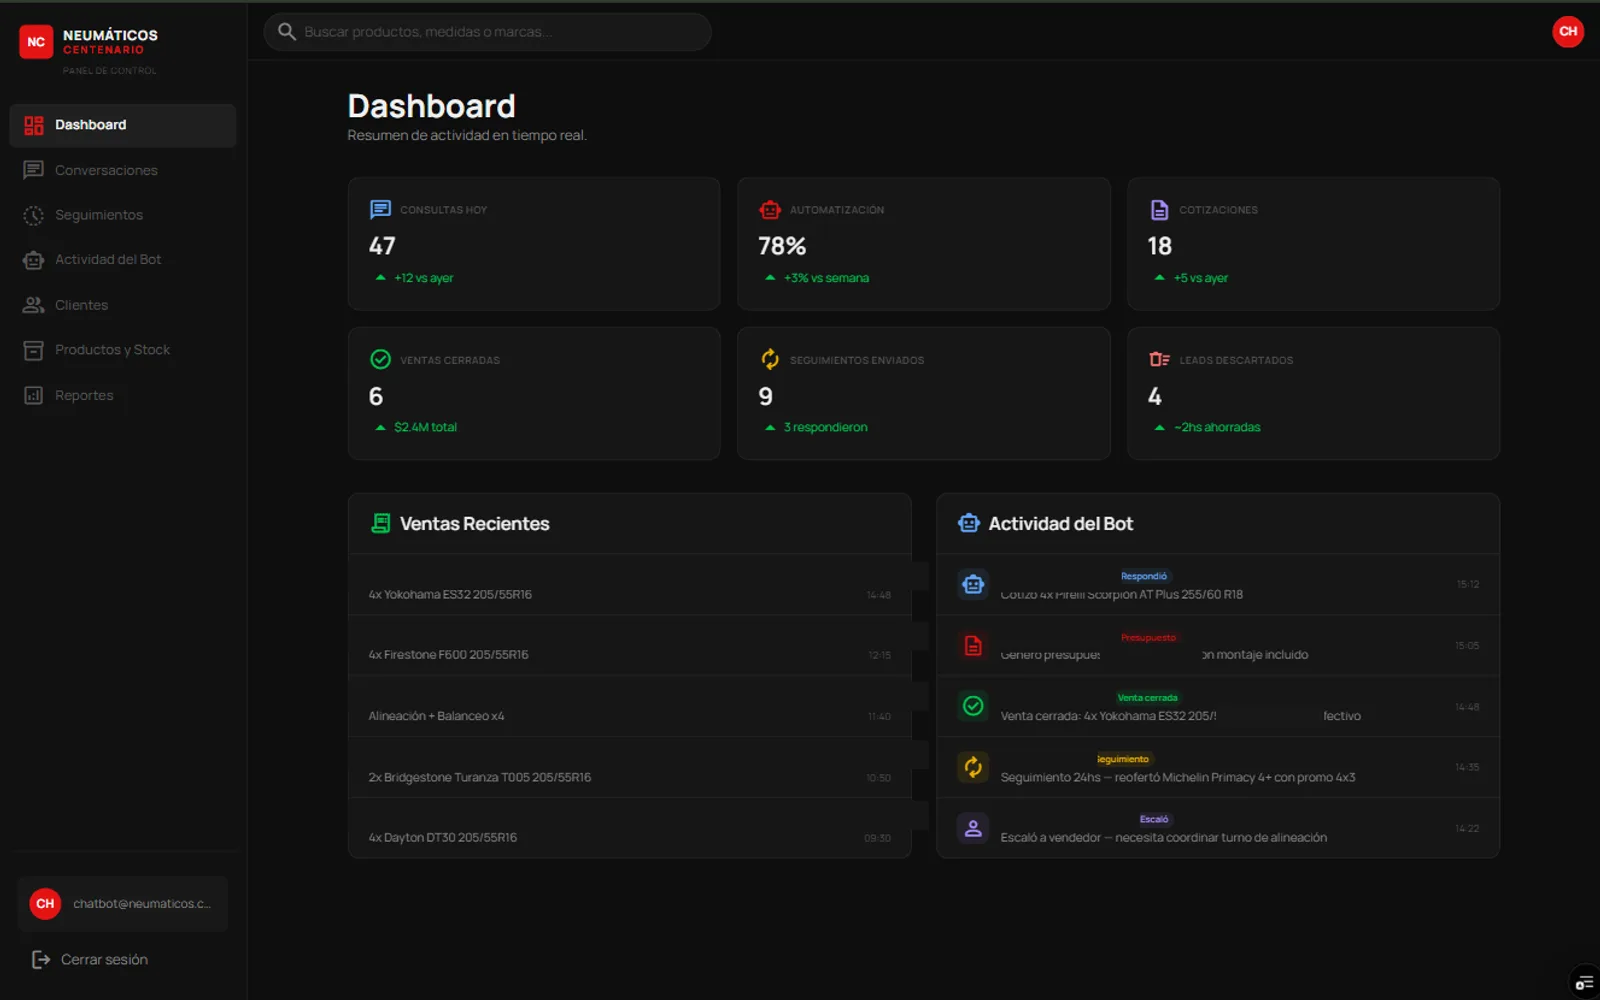
Task: Click the NC logo badge
Action: tap(36, 42)
